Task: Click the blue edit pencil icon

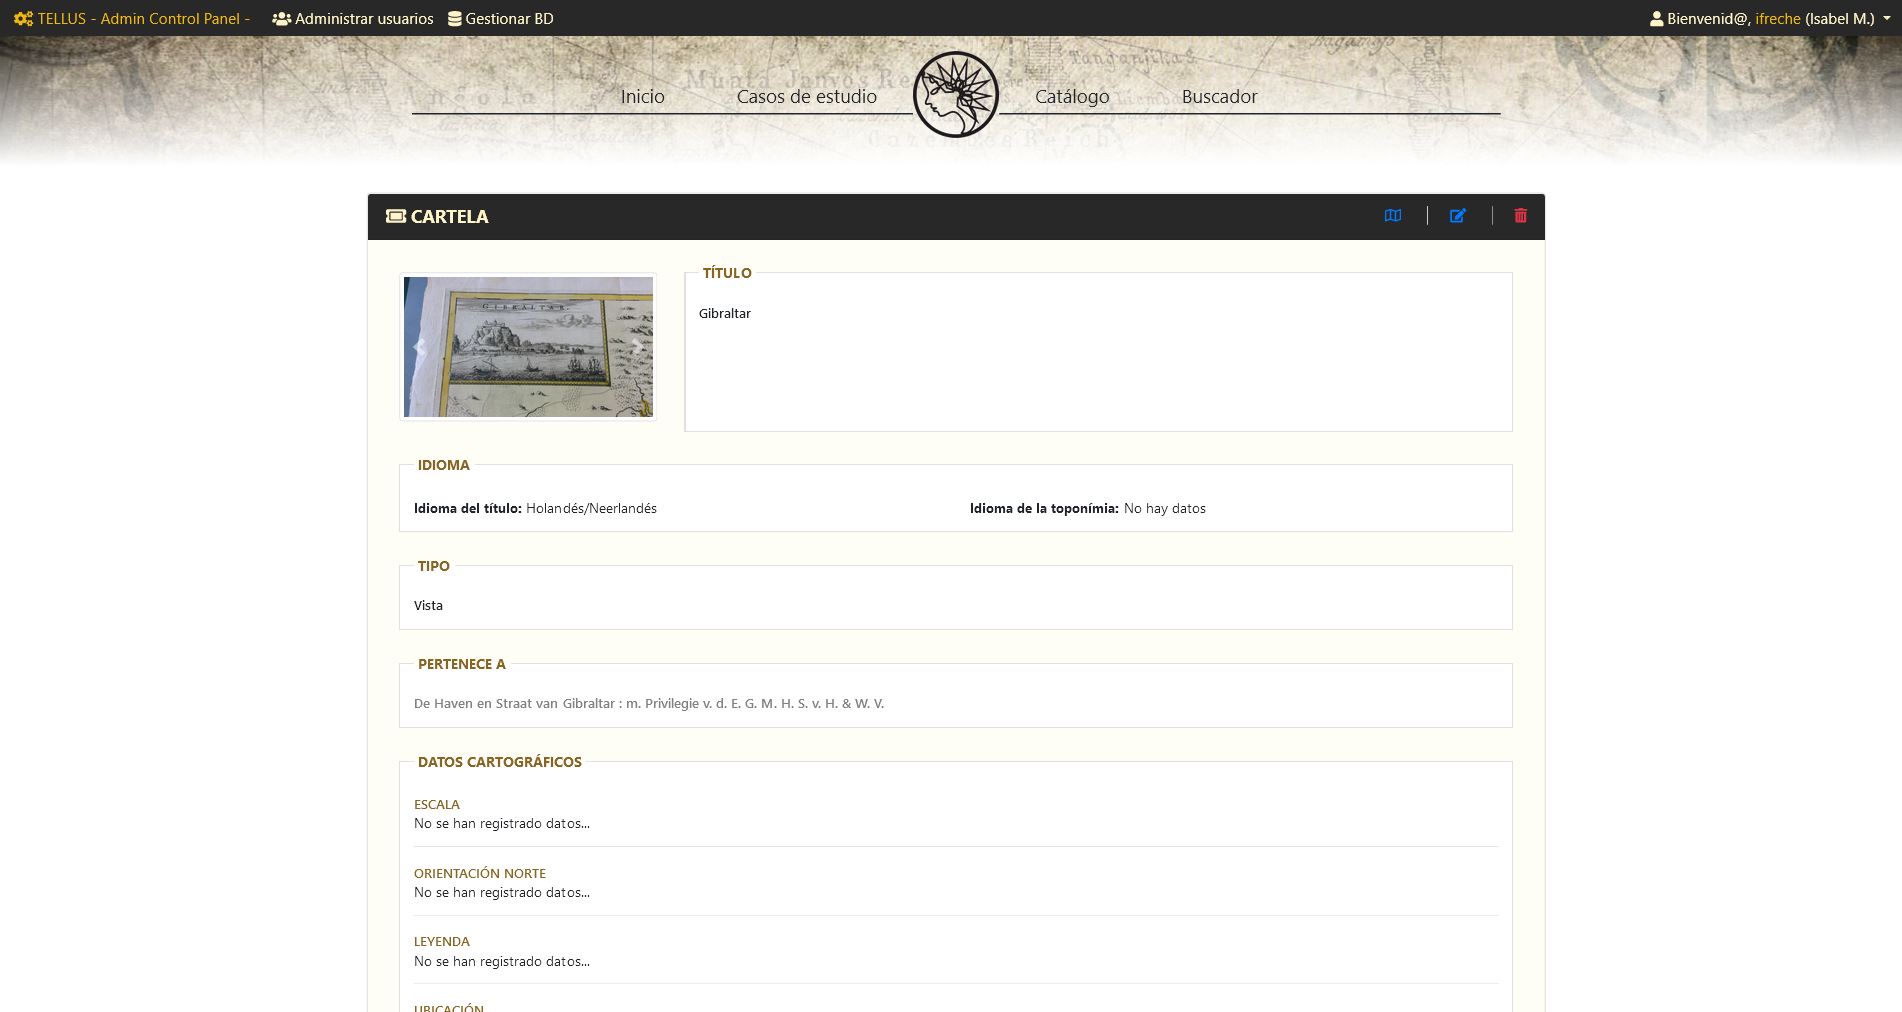Action: pyautogui.click(x=1458, y=215)
